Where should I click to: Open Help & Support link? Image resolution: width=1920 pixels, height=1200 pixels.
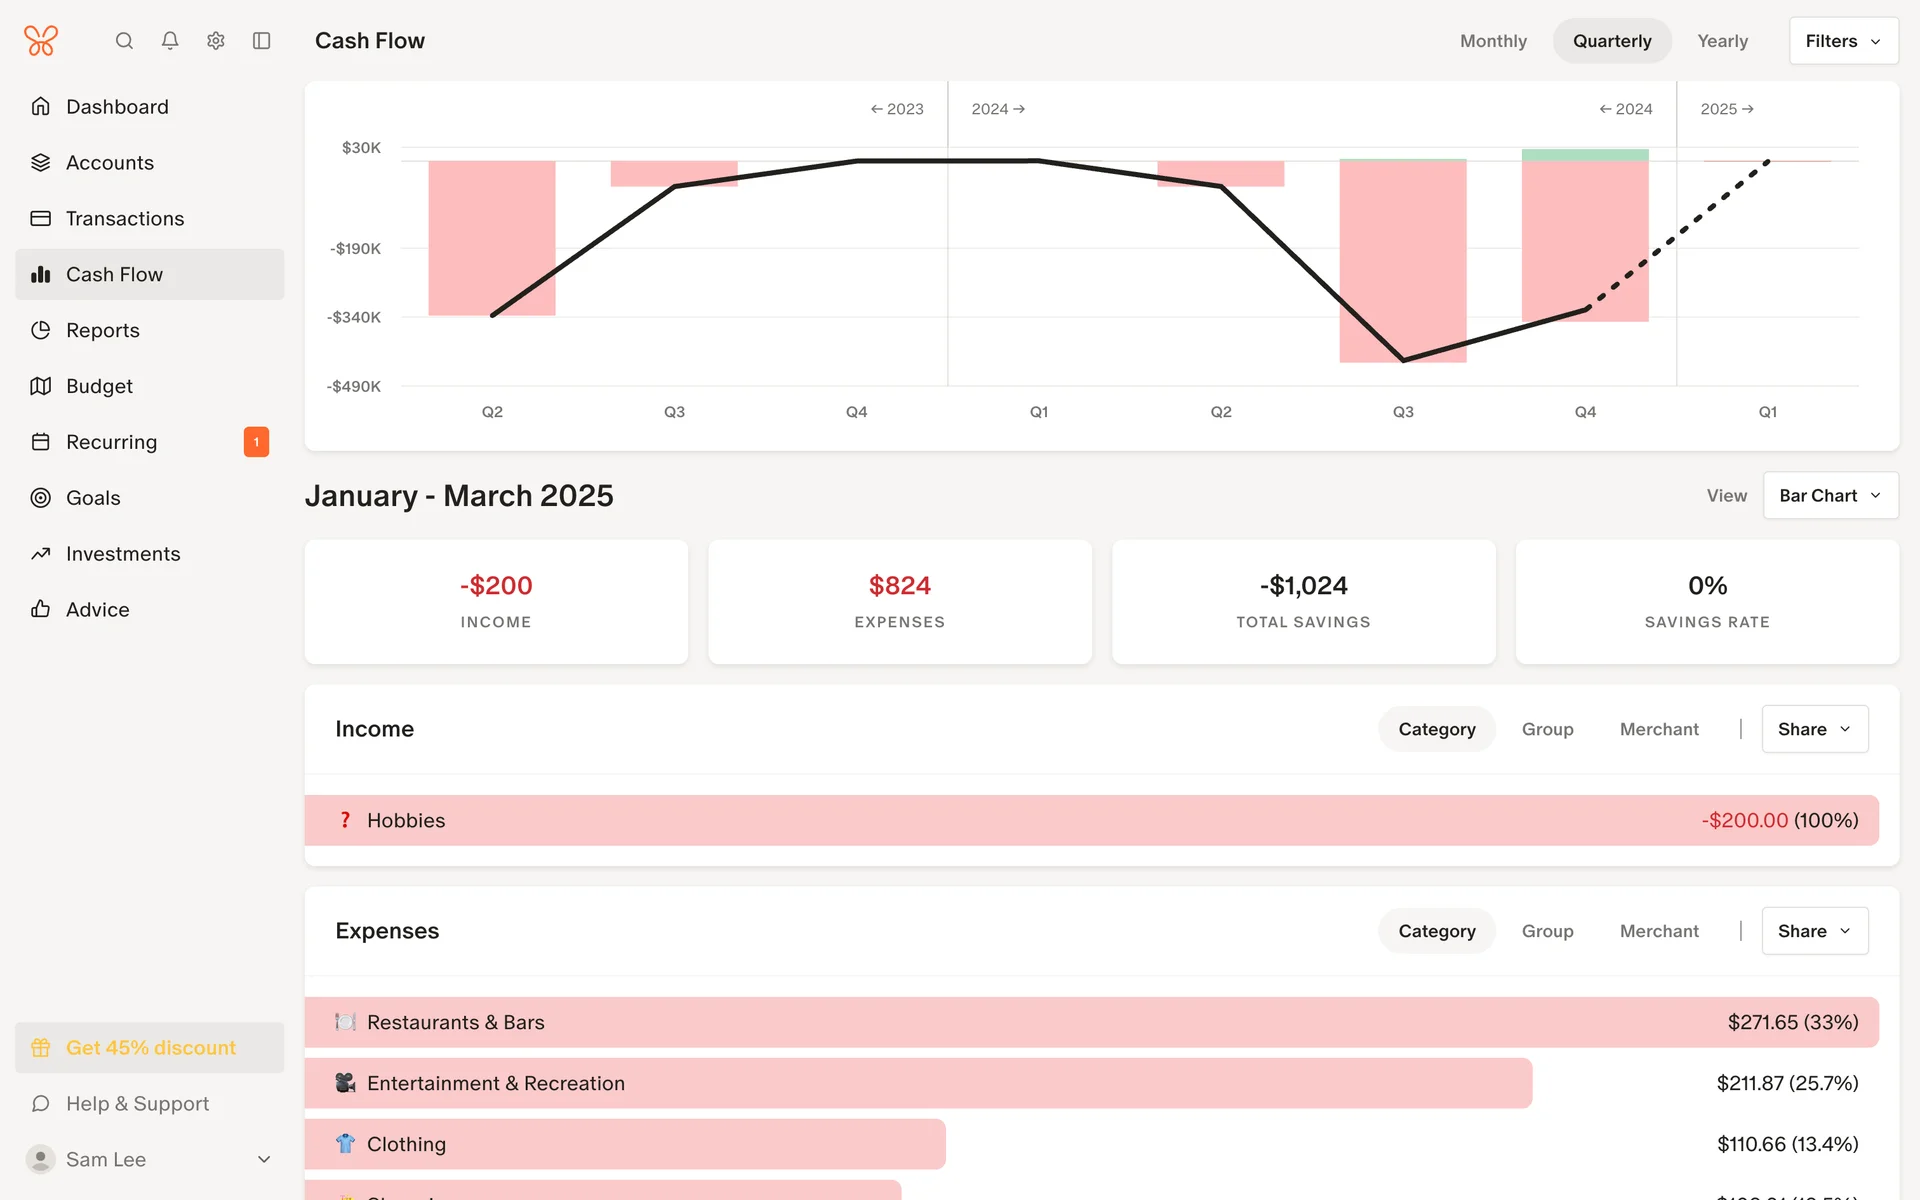click(137, 1104)
